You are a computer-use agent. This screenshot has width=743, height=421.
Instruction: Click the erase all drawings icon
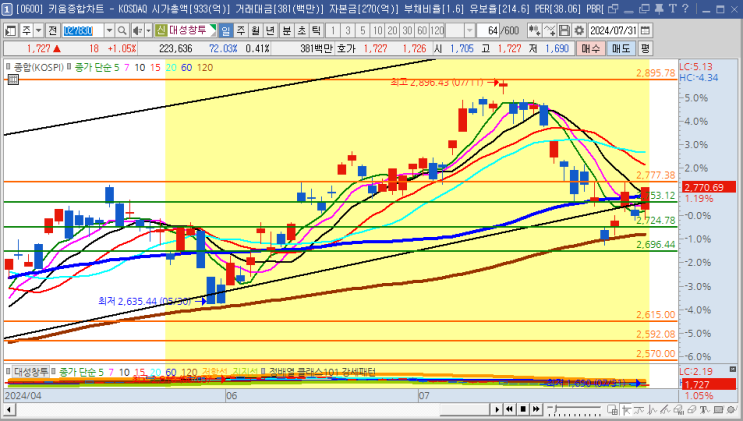(679, 409)
